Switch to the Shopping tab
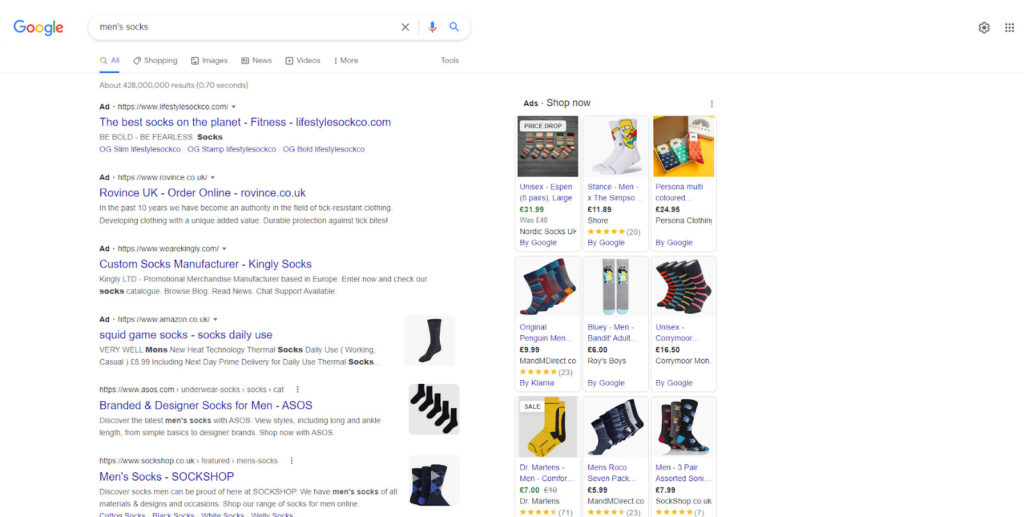The image size is (1024, 517). tap(155, 61)
